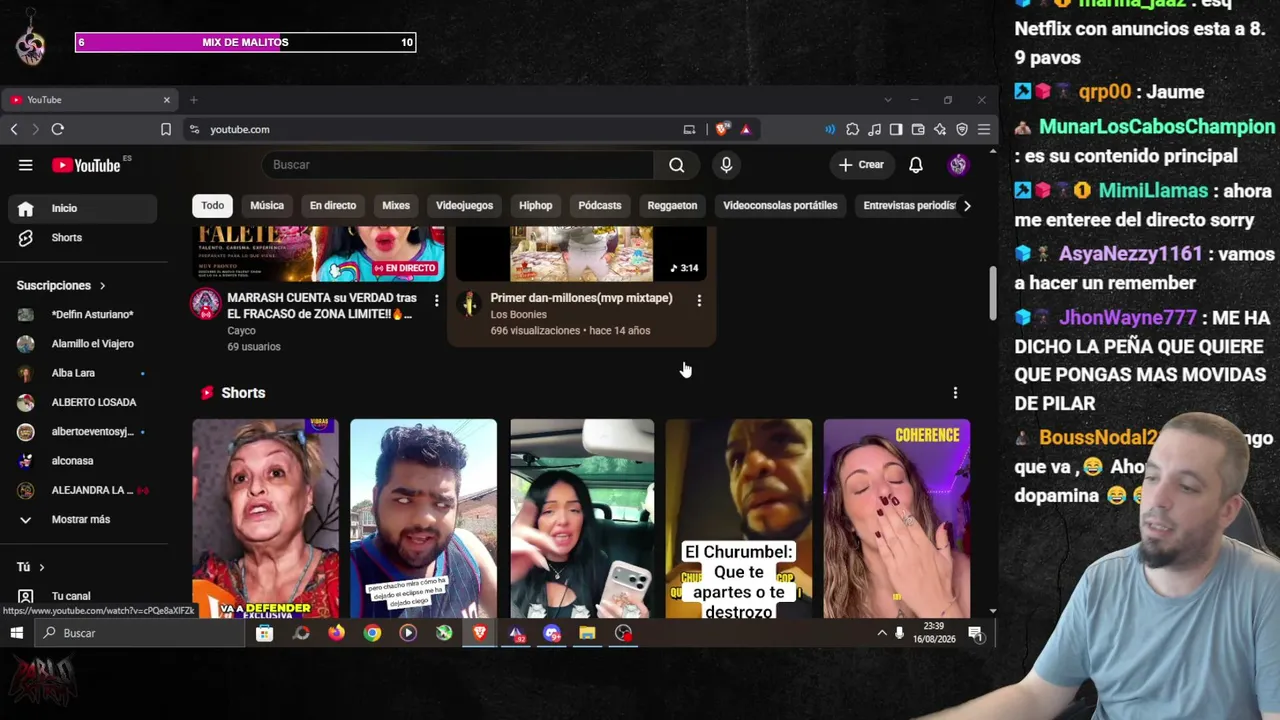Click the page vertical scrollbar thumb
This screenshot has height=720, width=1280.
992,293
